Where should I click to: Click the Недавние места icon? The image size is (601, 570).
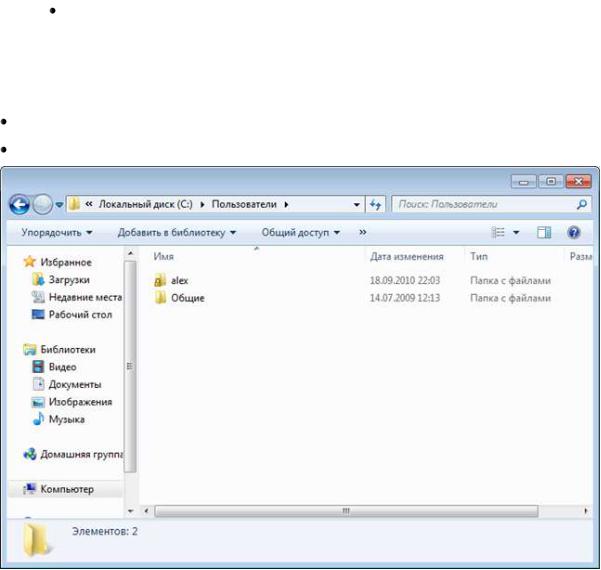click(x=38, y=297)
